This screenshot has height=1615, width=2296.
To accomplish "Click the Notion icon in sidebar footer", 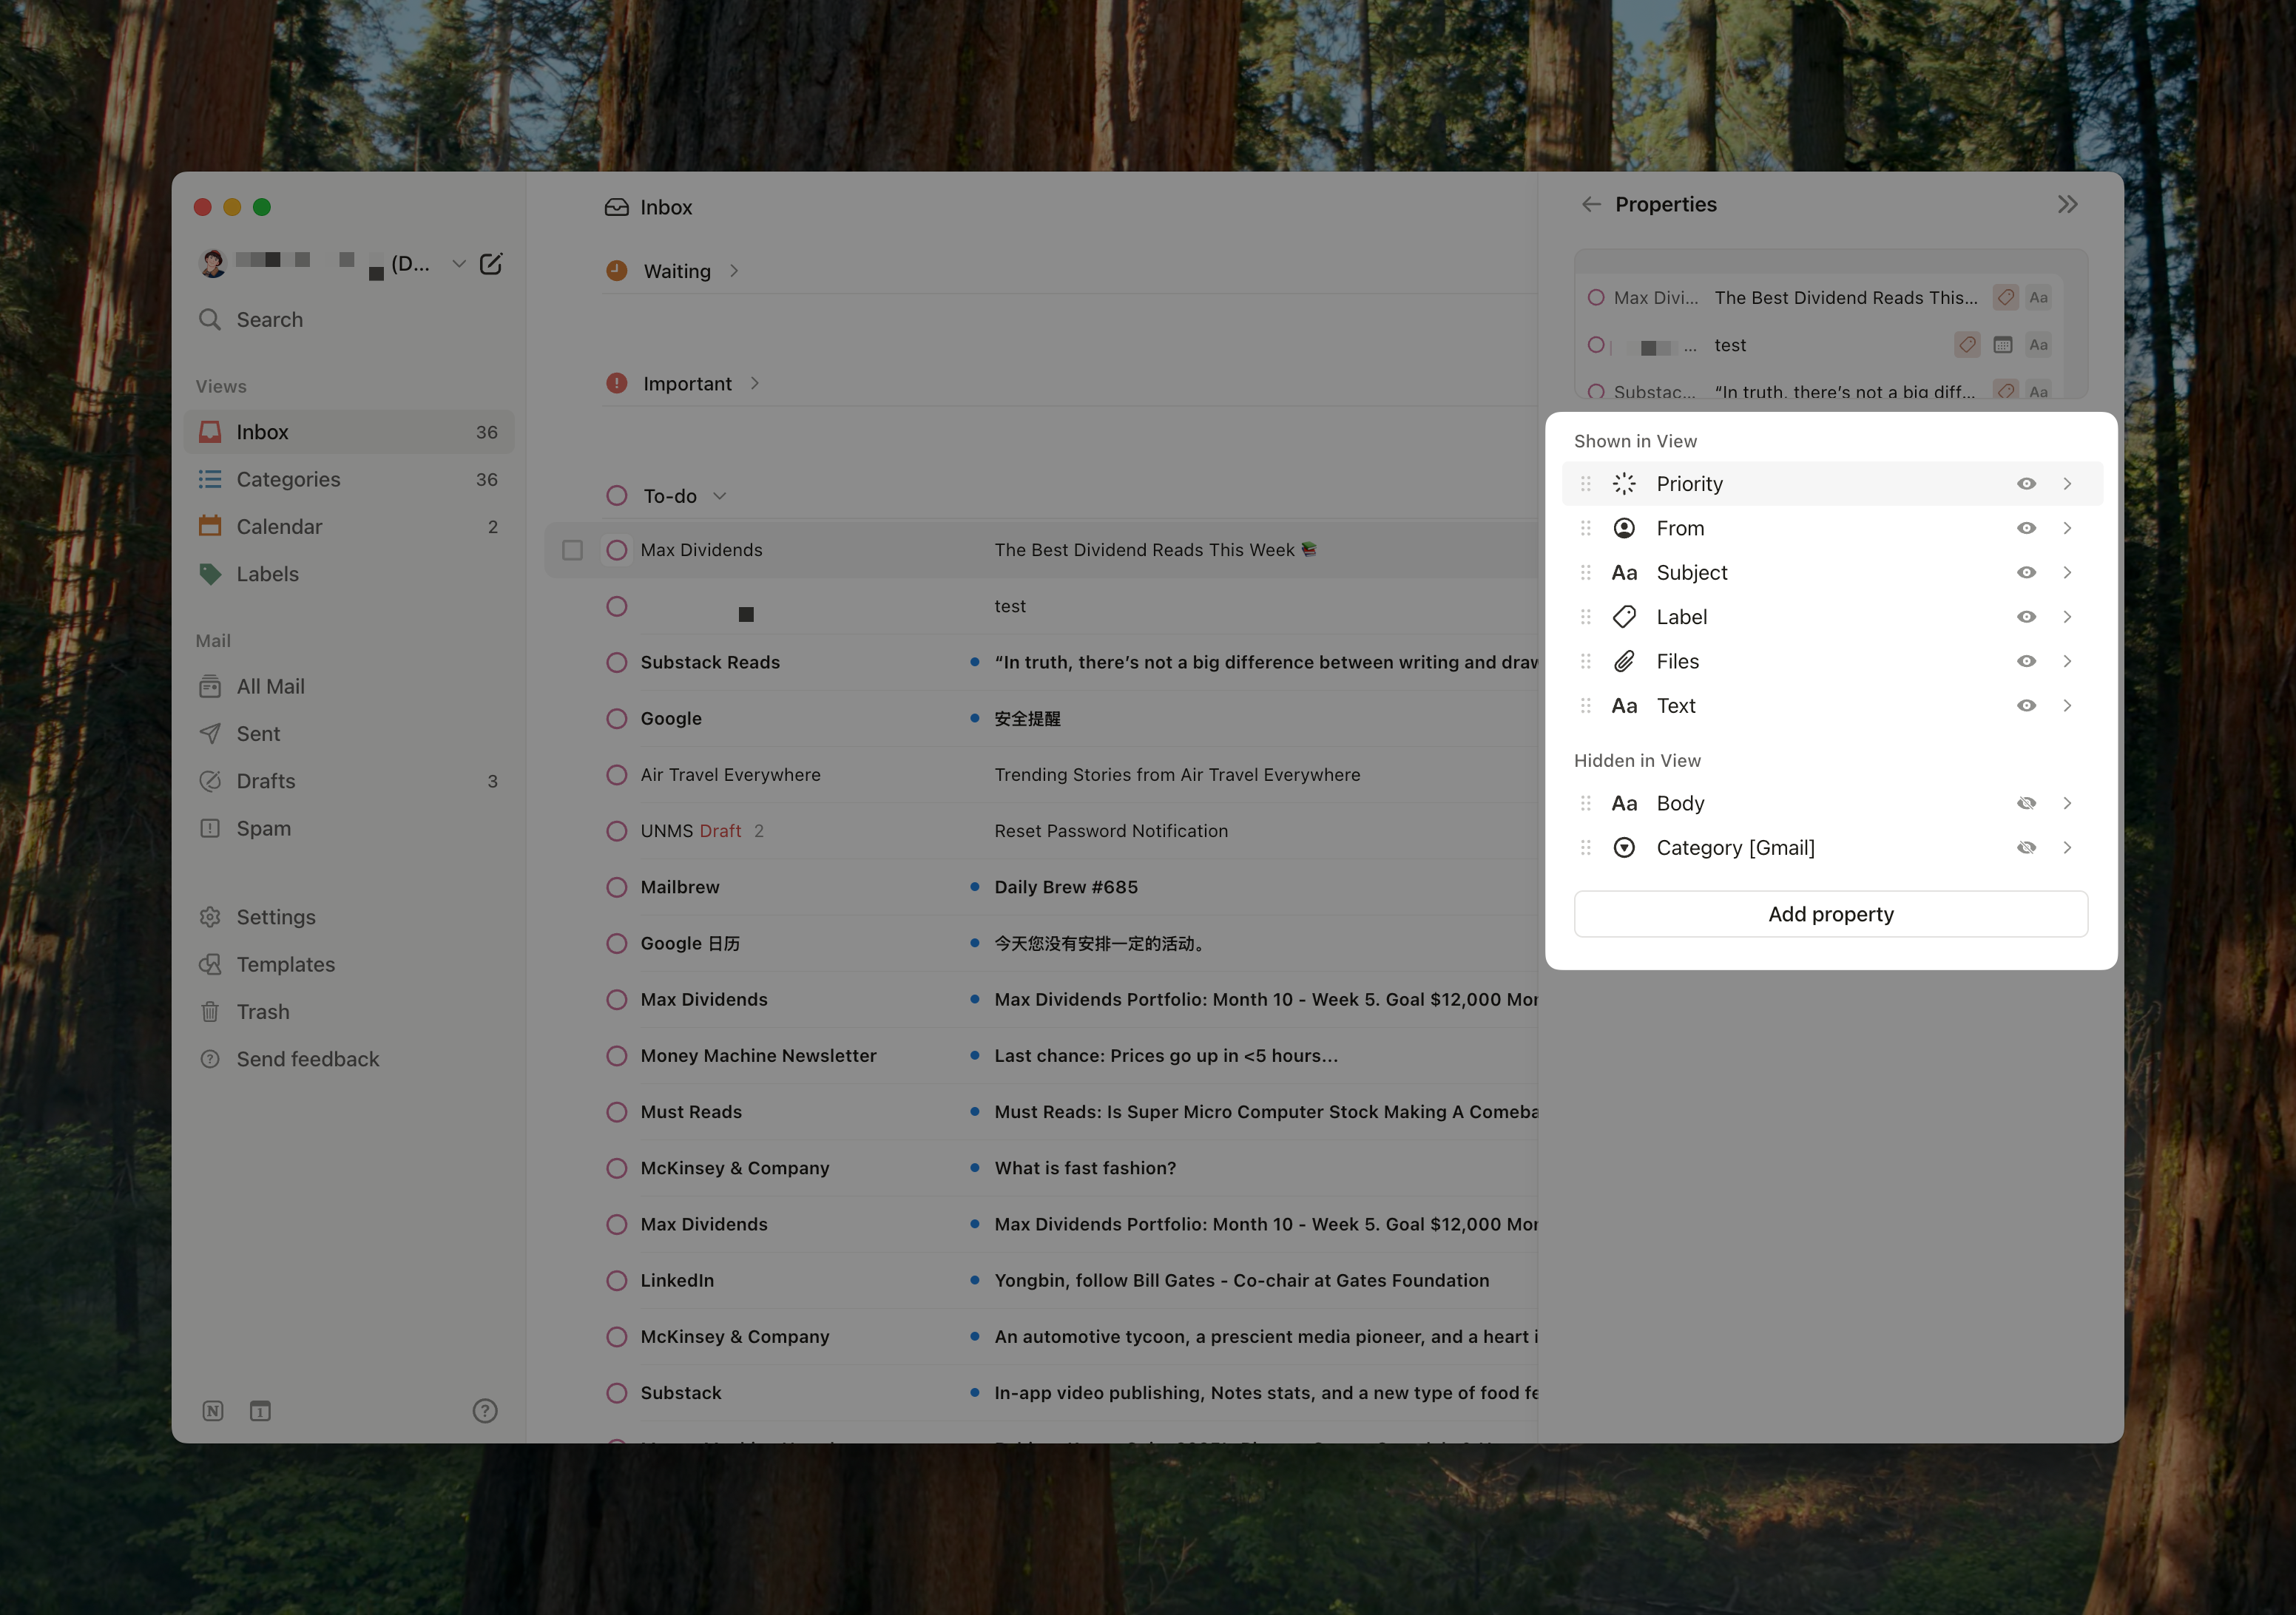I will (213, 1411).
